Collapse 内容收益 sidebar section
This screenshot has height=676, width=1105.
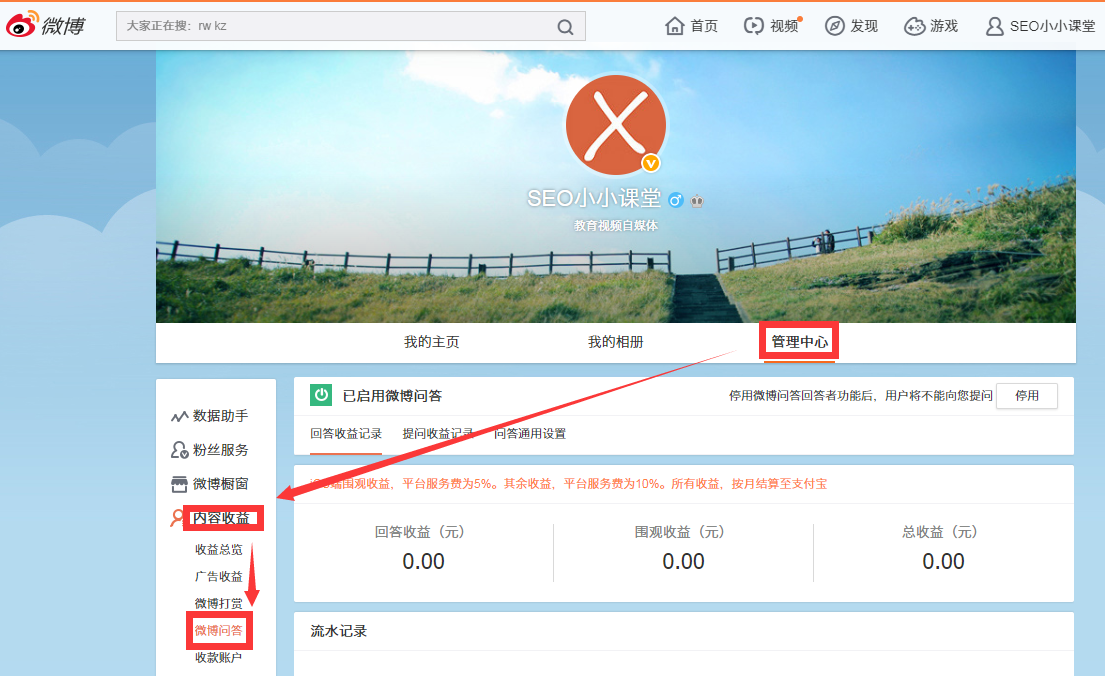coord(223,518)
